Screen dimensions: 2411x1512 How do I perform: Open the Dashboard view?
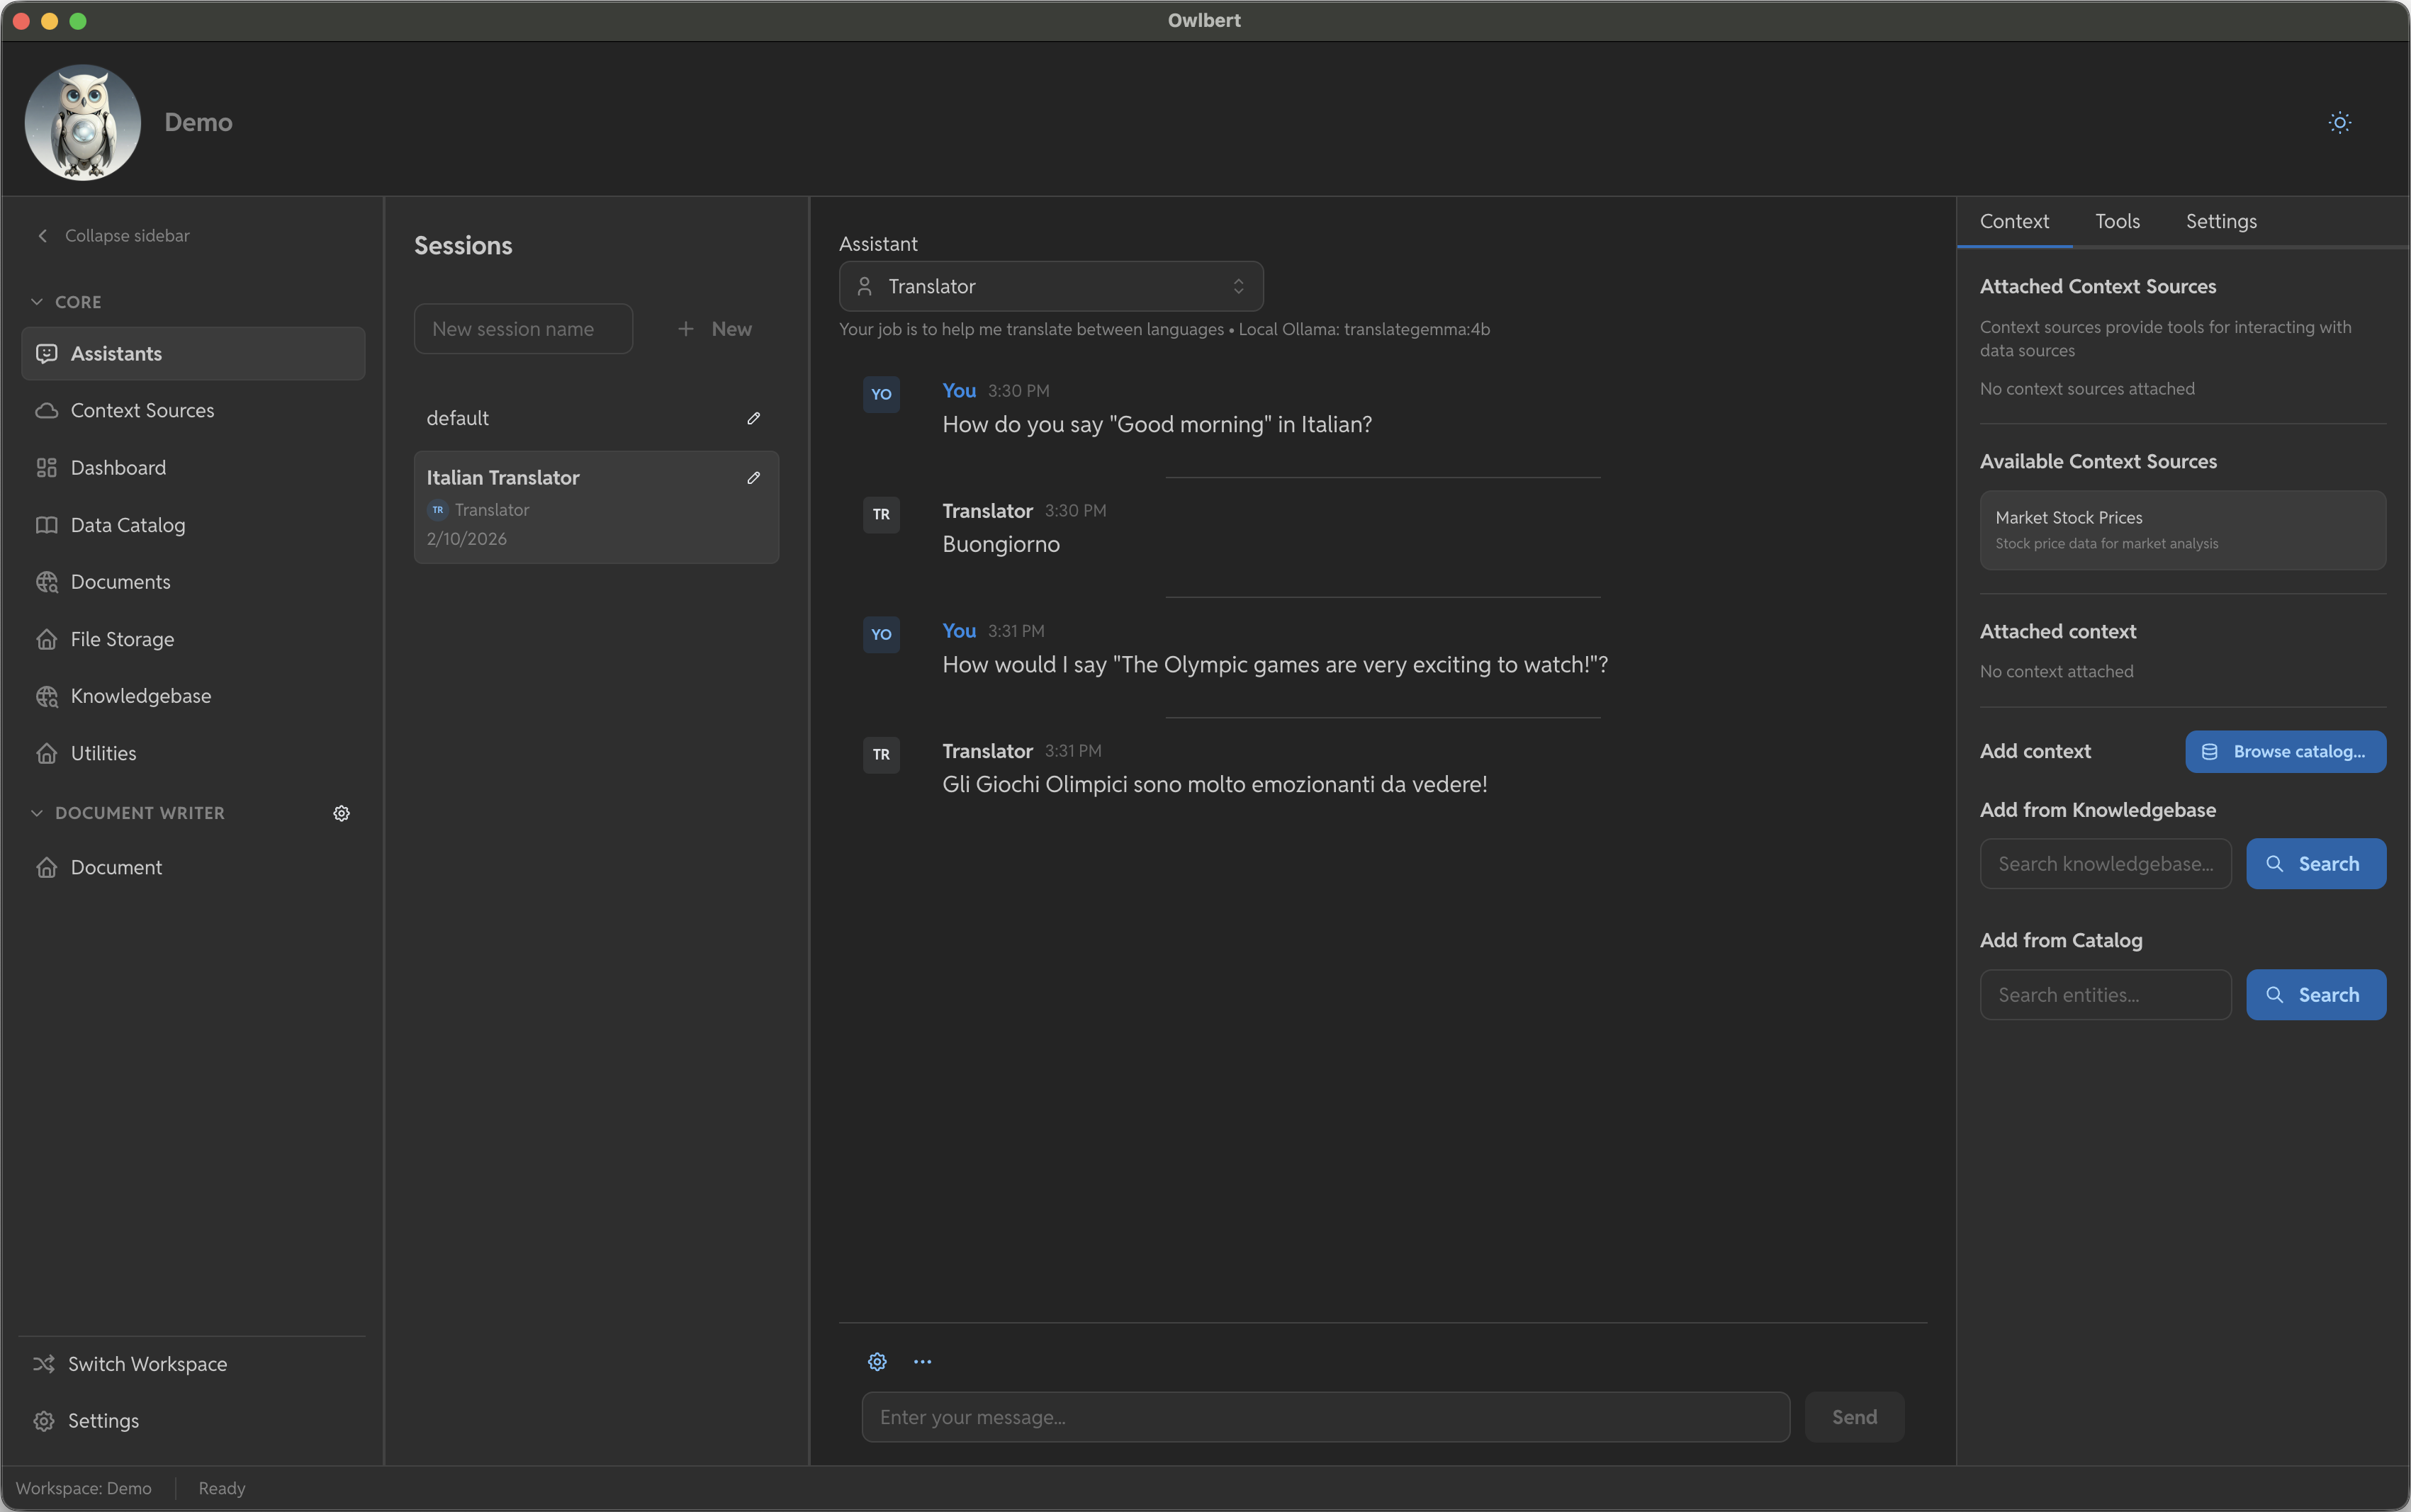118,468
